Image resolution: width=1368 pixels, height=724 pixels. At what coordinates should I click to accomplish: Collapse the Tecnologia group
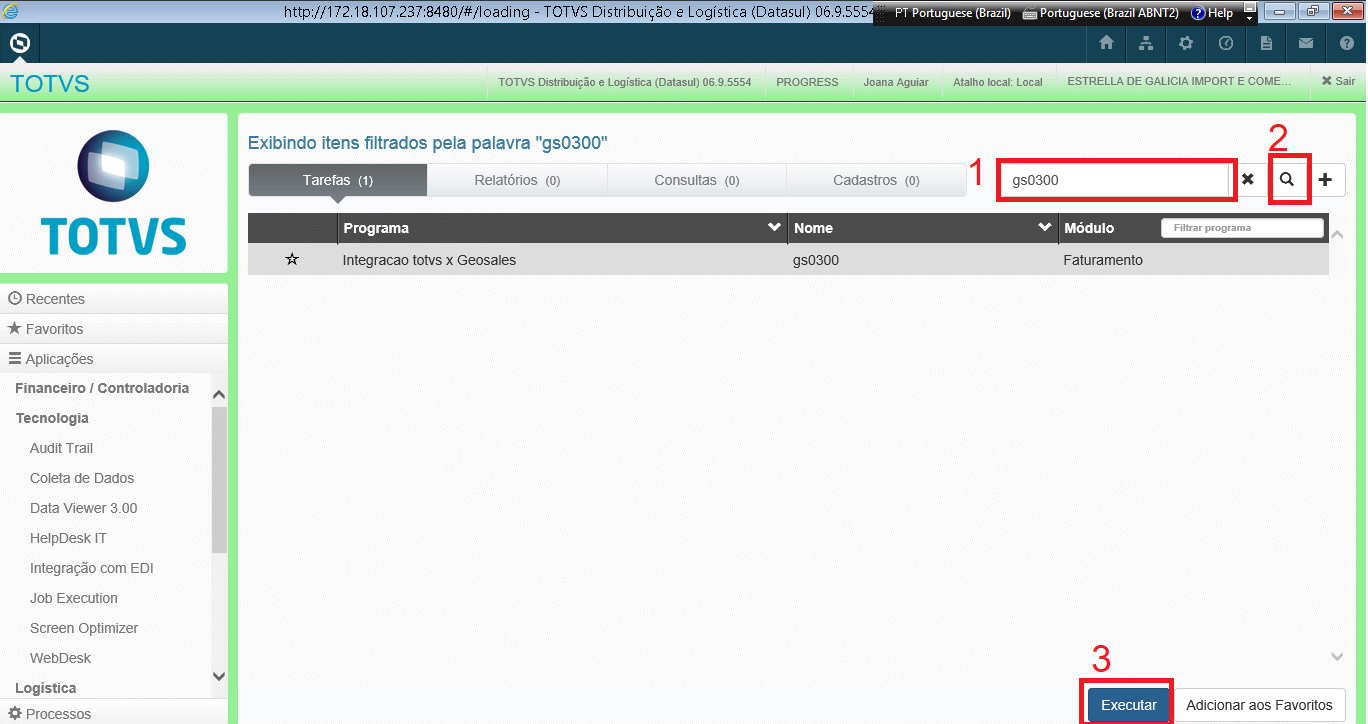pyautogui.click(x=52, y=418)
